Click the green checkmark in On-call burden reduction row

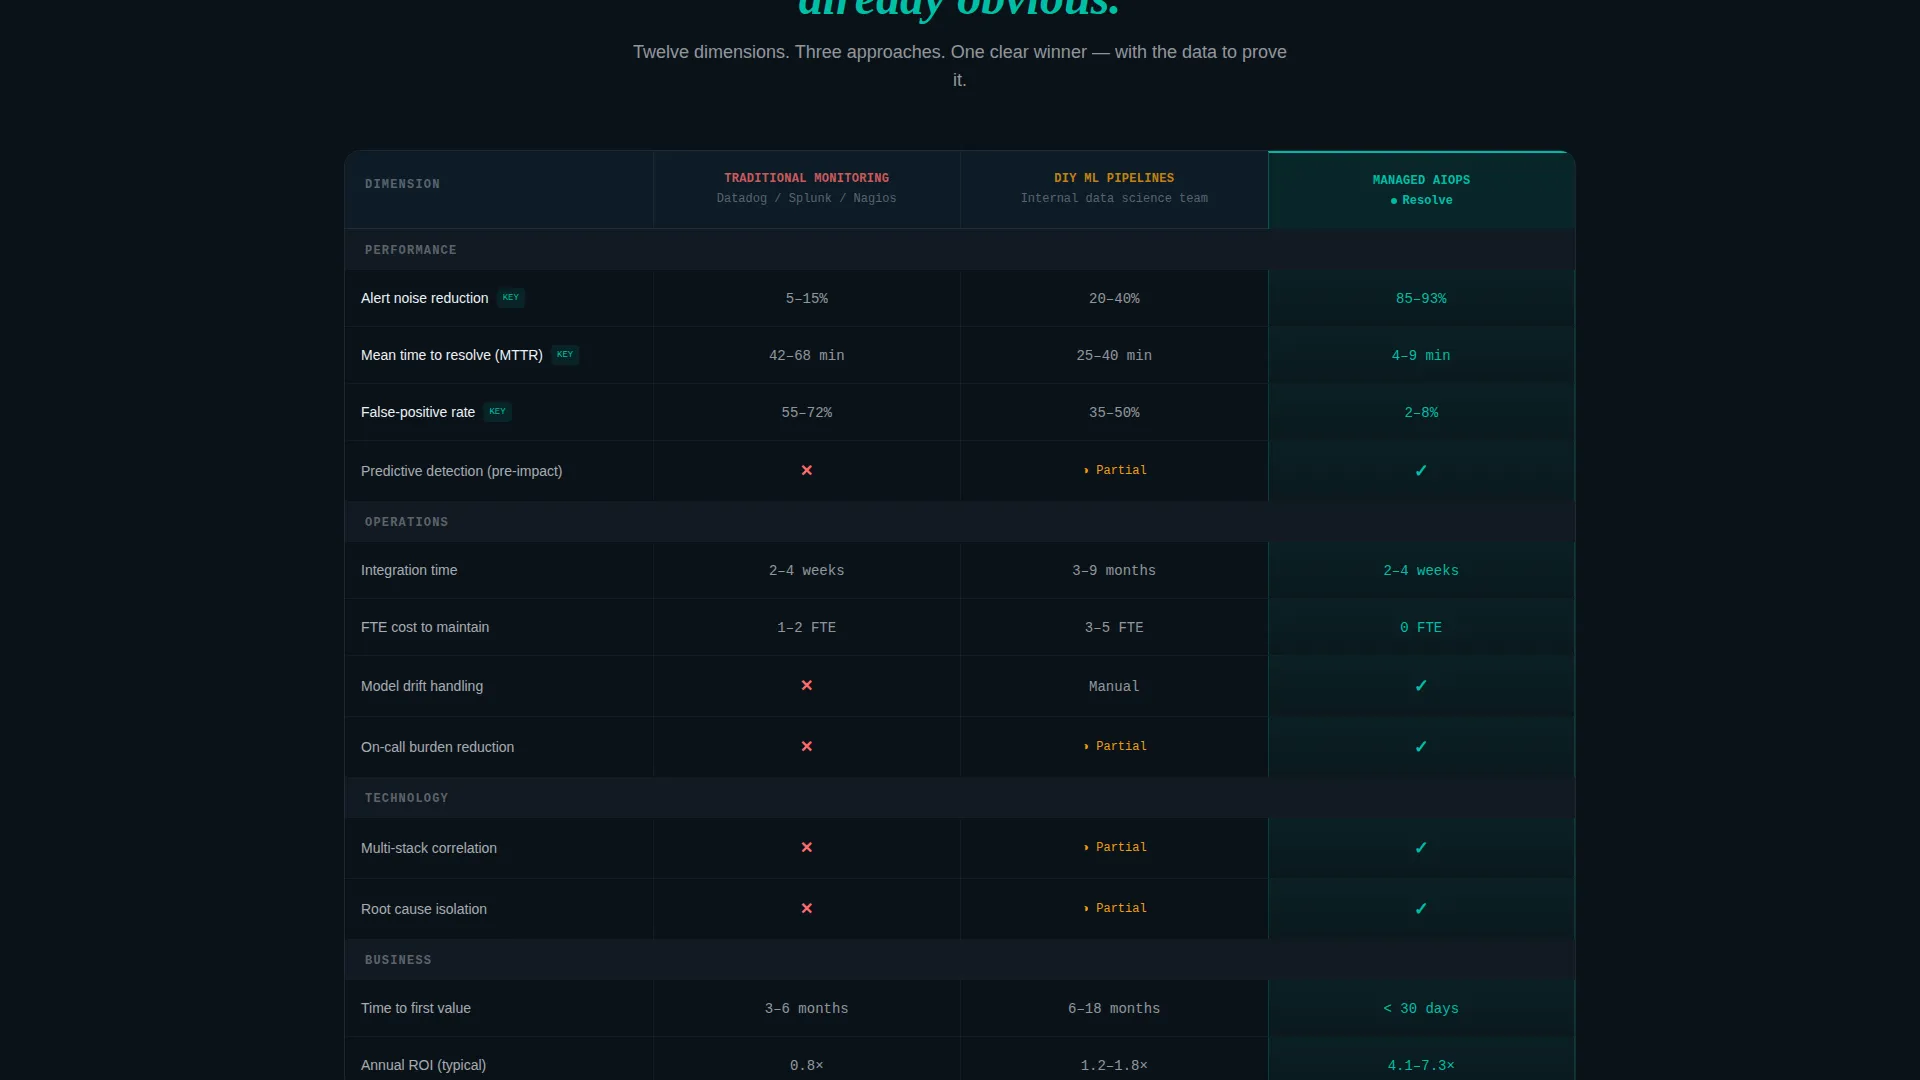[x=1421, y=746]
